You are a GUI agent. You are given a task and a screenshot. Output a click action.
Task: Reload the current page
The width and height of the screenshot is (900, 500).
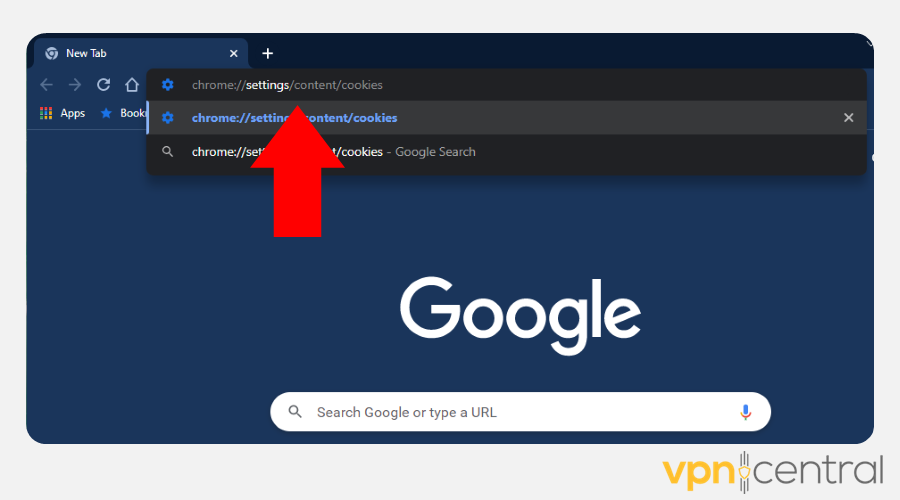point(103,85)
